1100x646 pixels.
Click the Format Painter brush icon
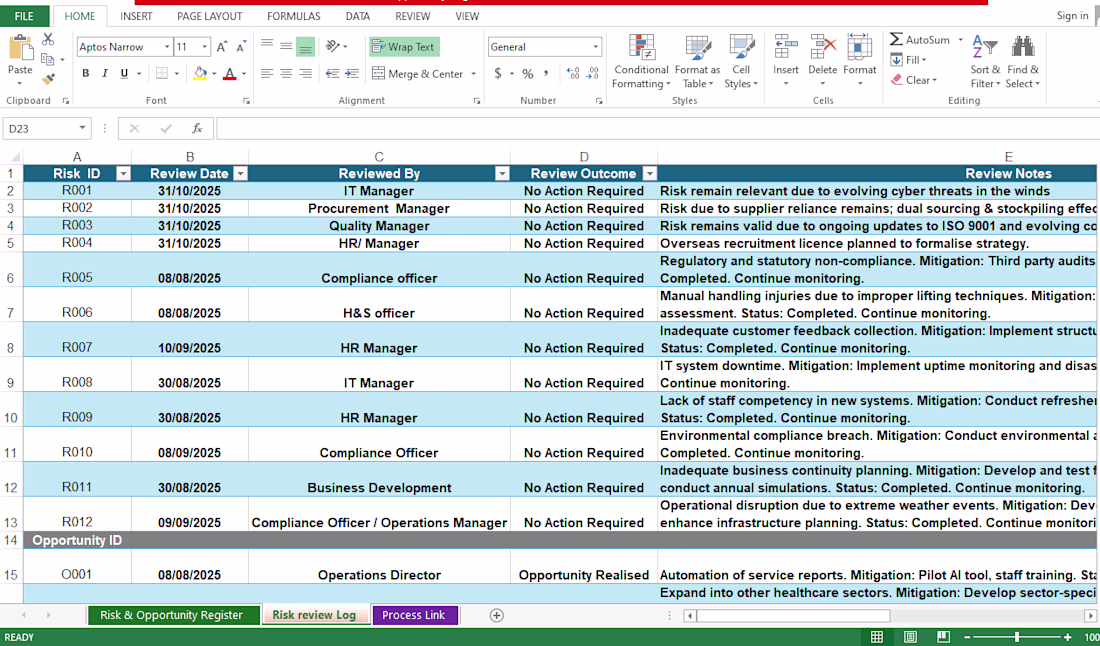[48, 79]
